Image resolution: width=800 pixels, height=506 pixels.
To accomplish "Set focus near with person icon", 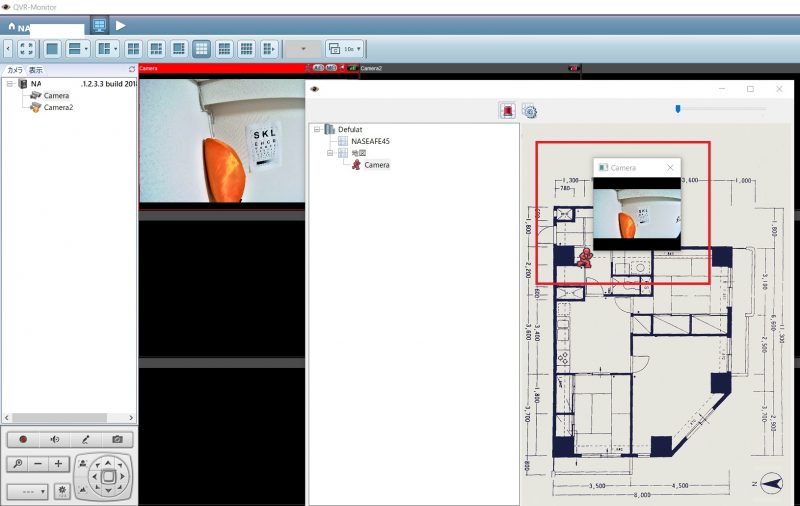I will click(x=83, y=464).
